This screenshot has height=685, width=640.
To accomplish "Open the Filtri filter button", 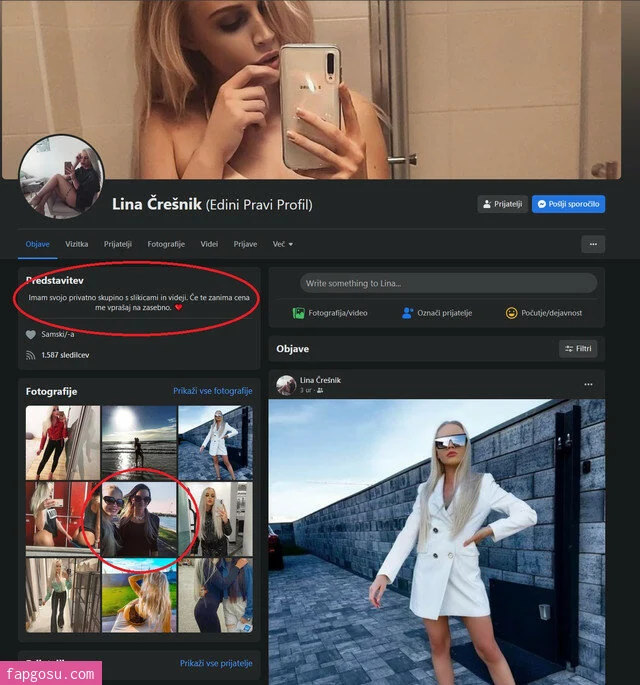I will tap(578, 349).
